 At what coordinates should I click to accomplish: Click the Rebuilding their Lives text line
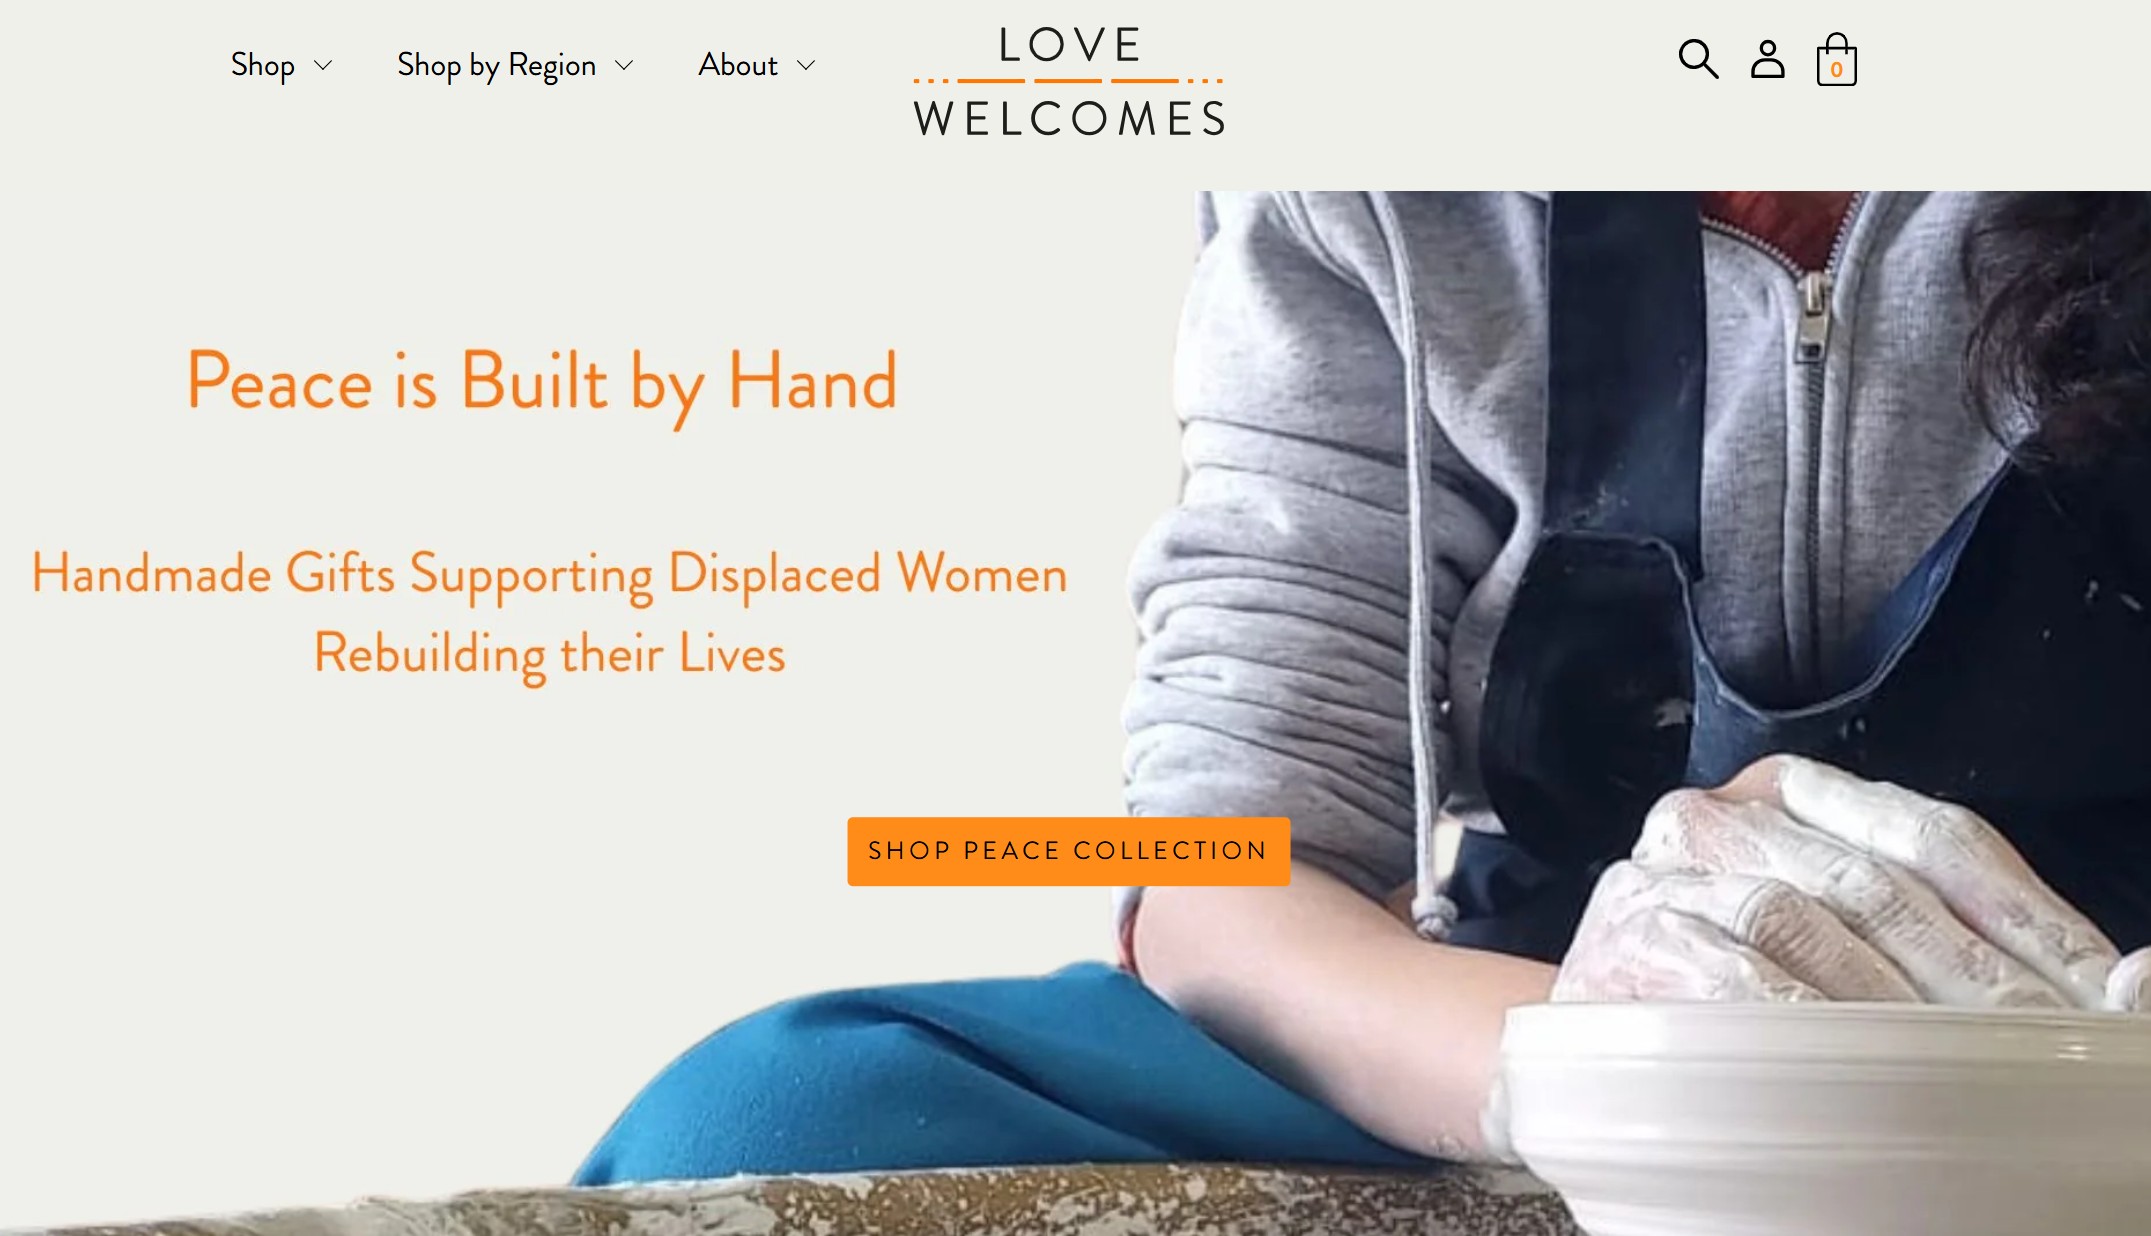(549, 655)
